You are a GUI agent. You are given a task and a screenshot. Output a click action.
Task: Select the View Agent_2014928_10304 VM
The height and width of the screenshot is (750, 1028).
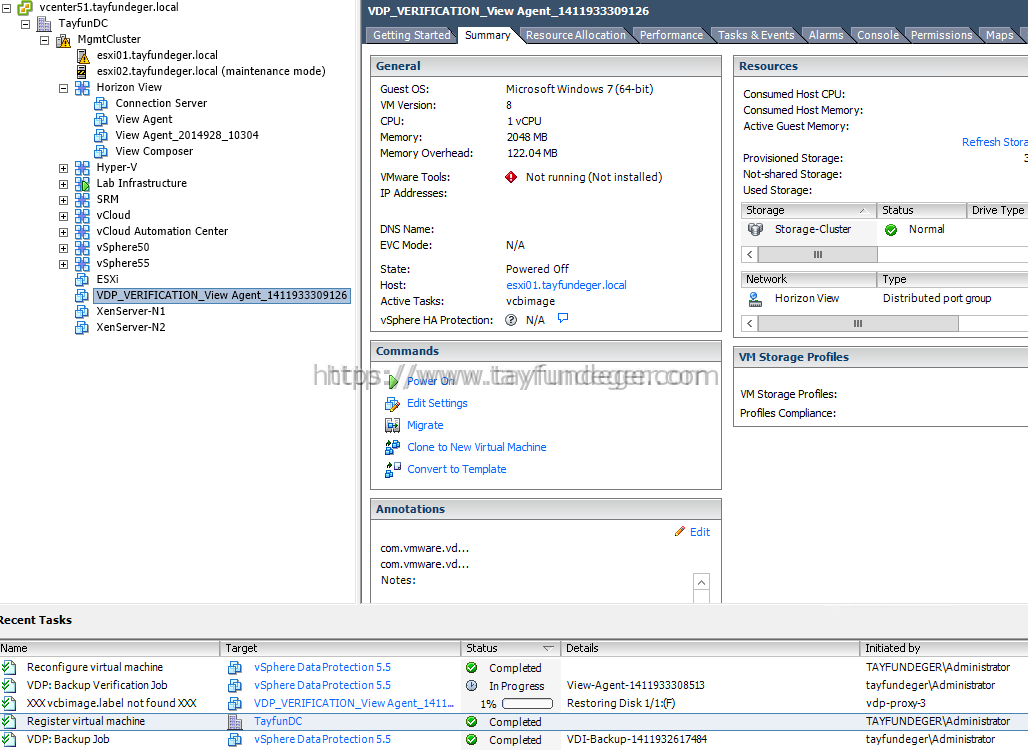(187, 136)
